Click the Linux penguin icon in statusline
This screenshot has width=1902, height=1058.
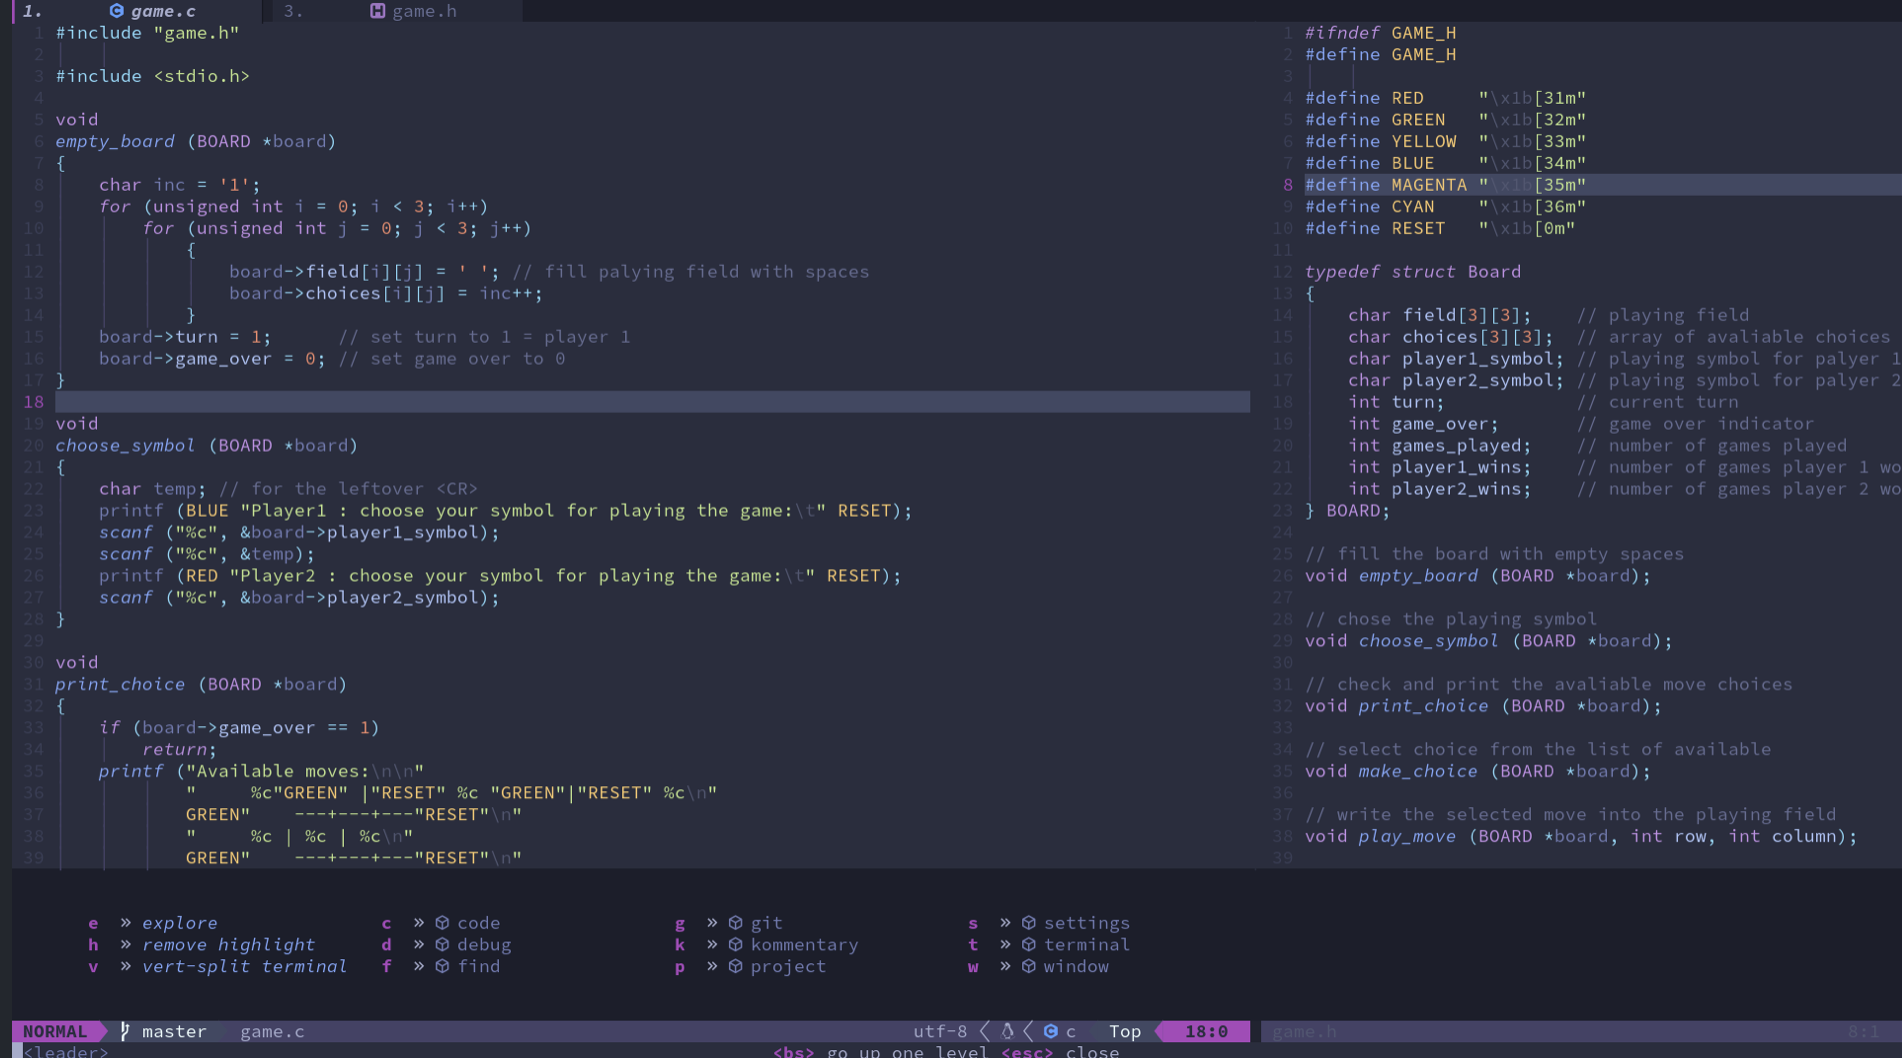click(1007, 1031)
